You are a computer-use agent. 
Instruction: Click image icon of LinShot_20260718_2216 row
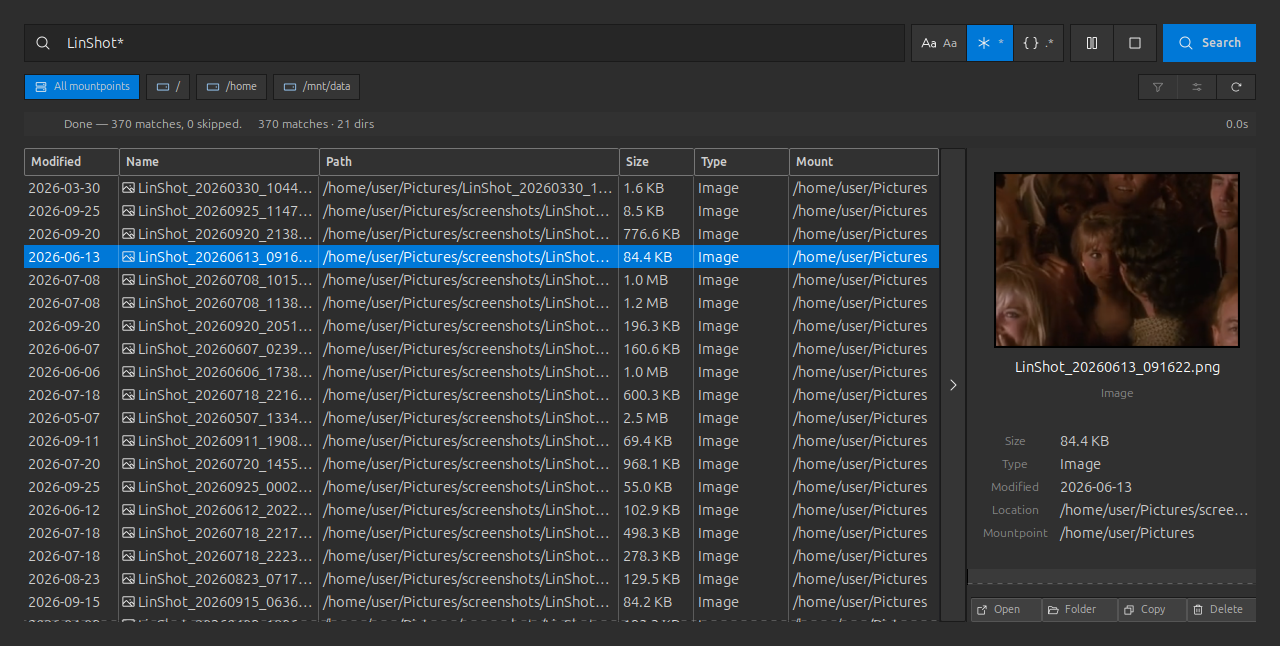128,395
